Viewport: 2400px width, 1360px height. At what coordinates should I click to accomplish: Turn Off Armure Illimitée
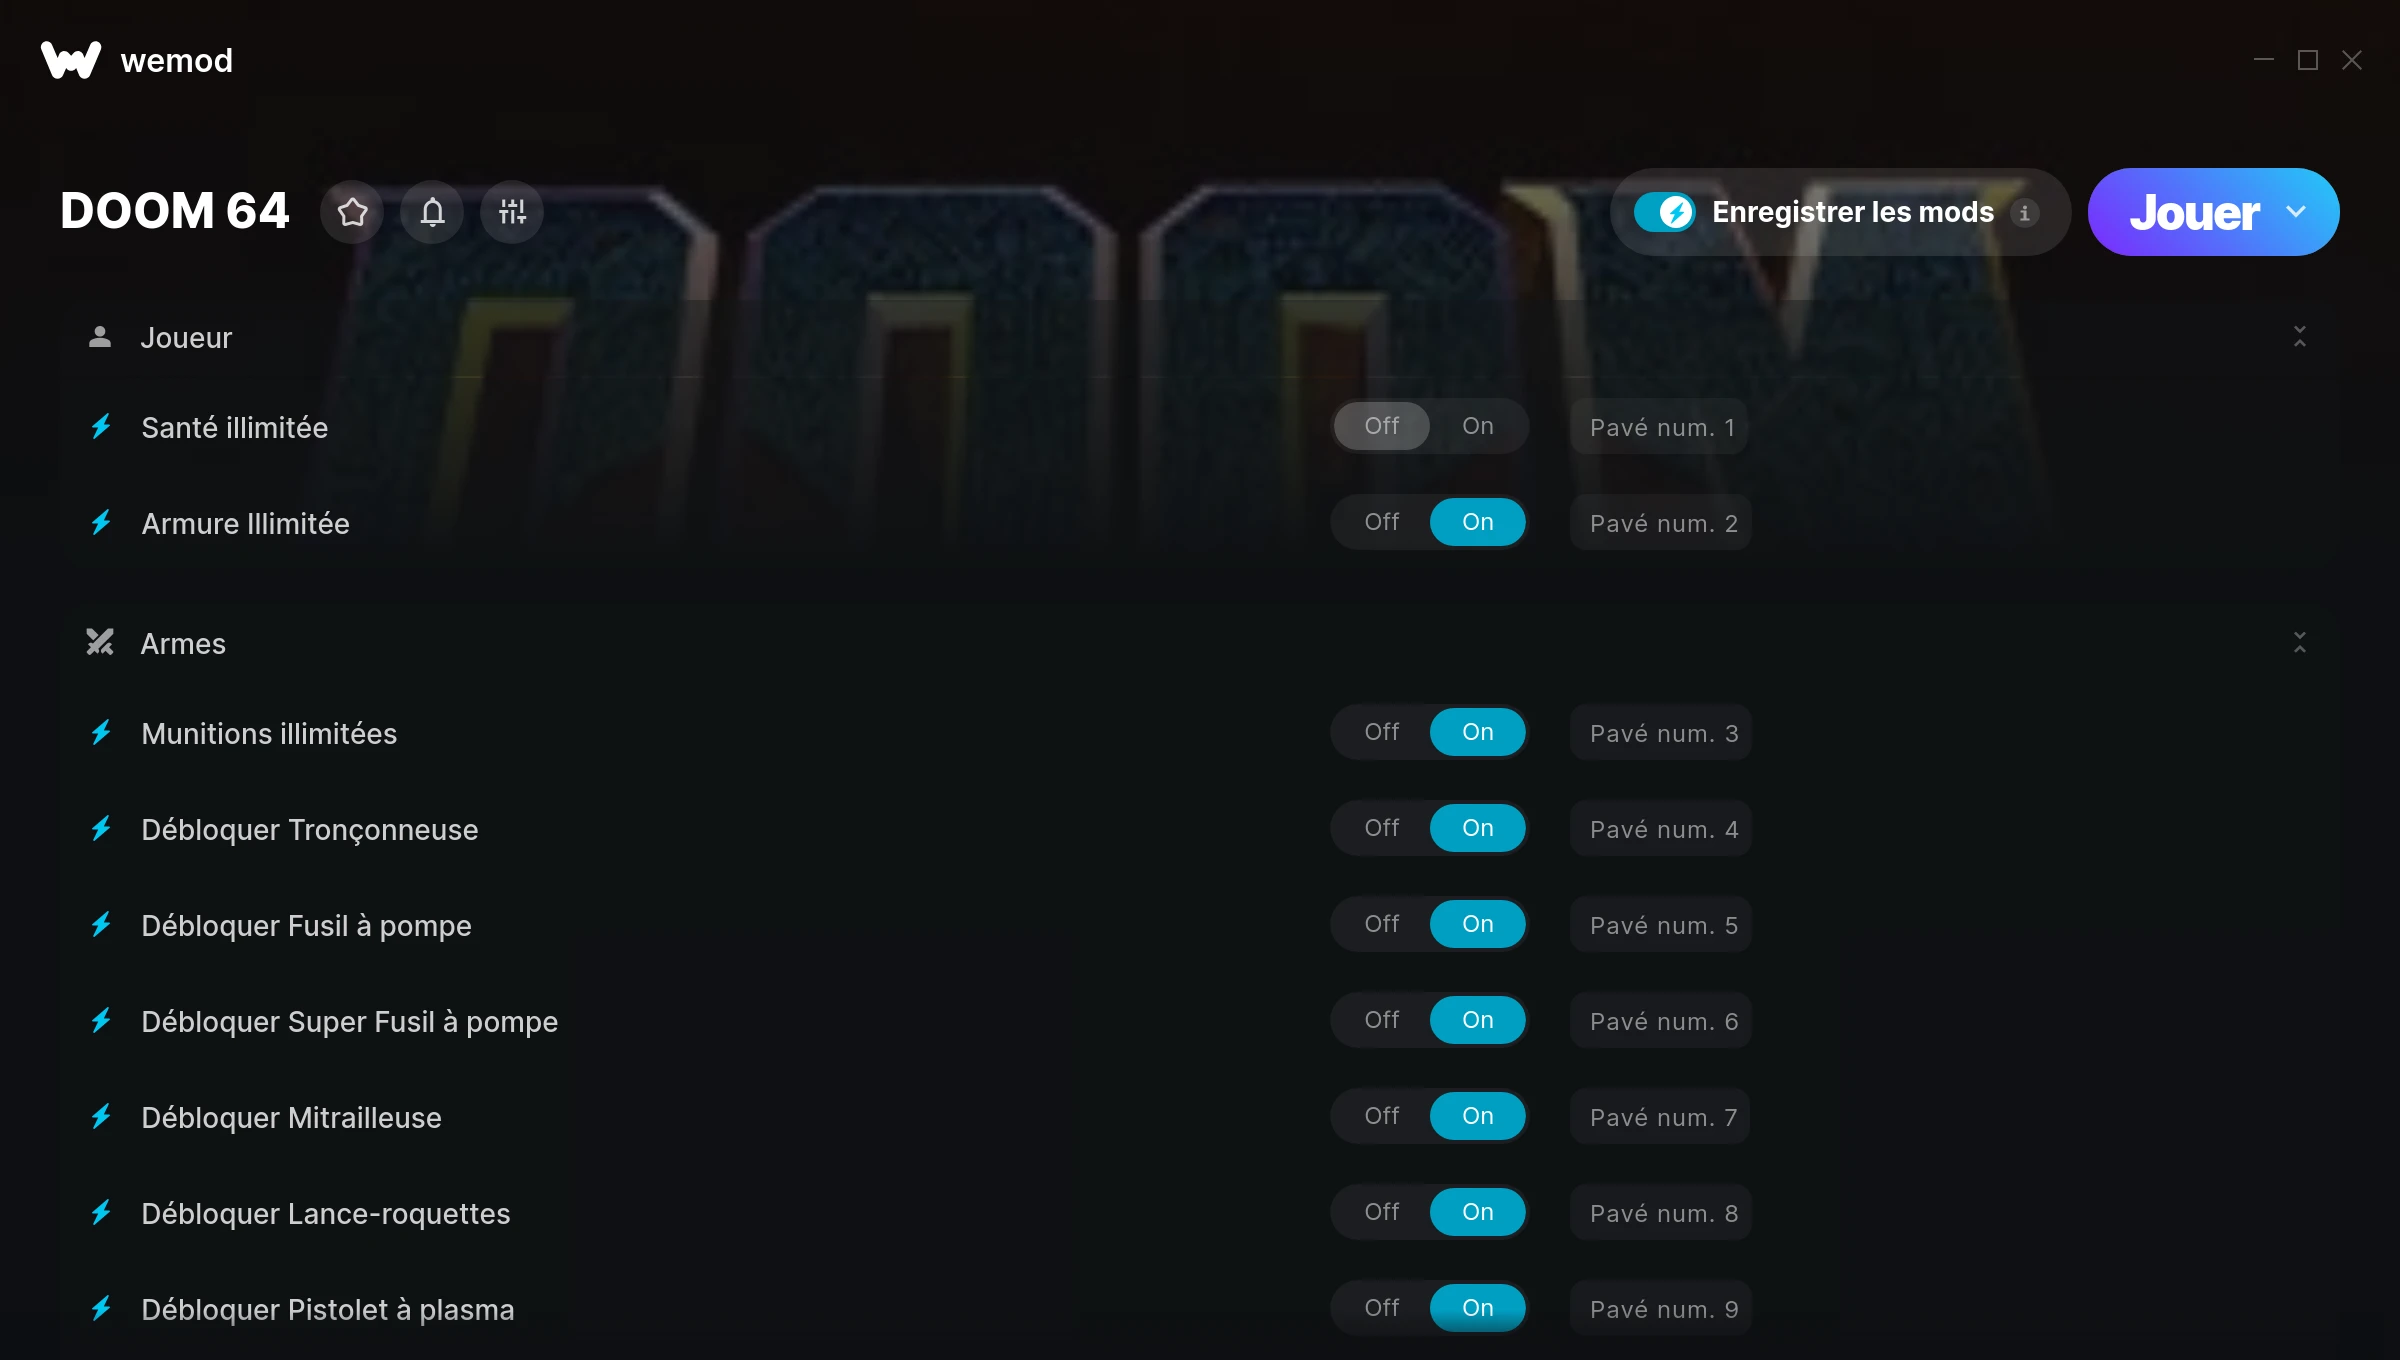click(x=1381, y=522)
